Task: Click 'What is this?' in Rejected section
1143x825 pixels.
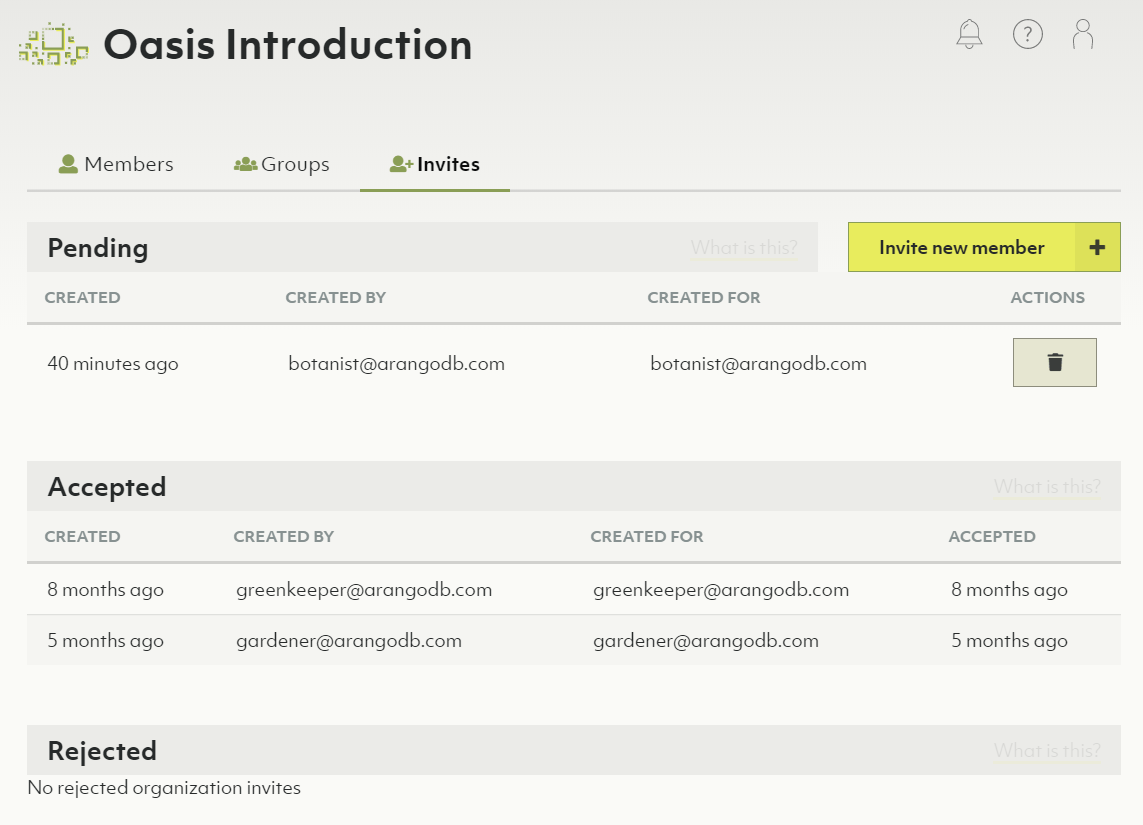Action: tap(1047, 751)
